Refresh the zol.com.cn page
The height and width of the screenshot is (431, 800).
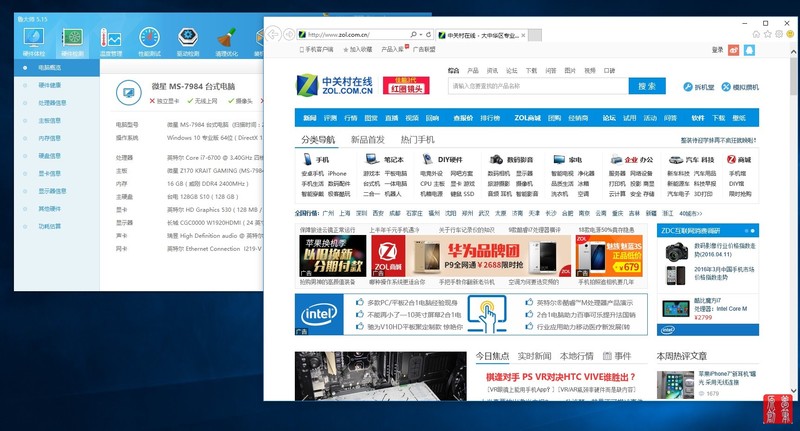[x=429, y=35]
